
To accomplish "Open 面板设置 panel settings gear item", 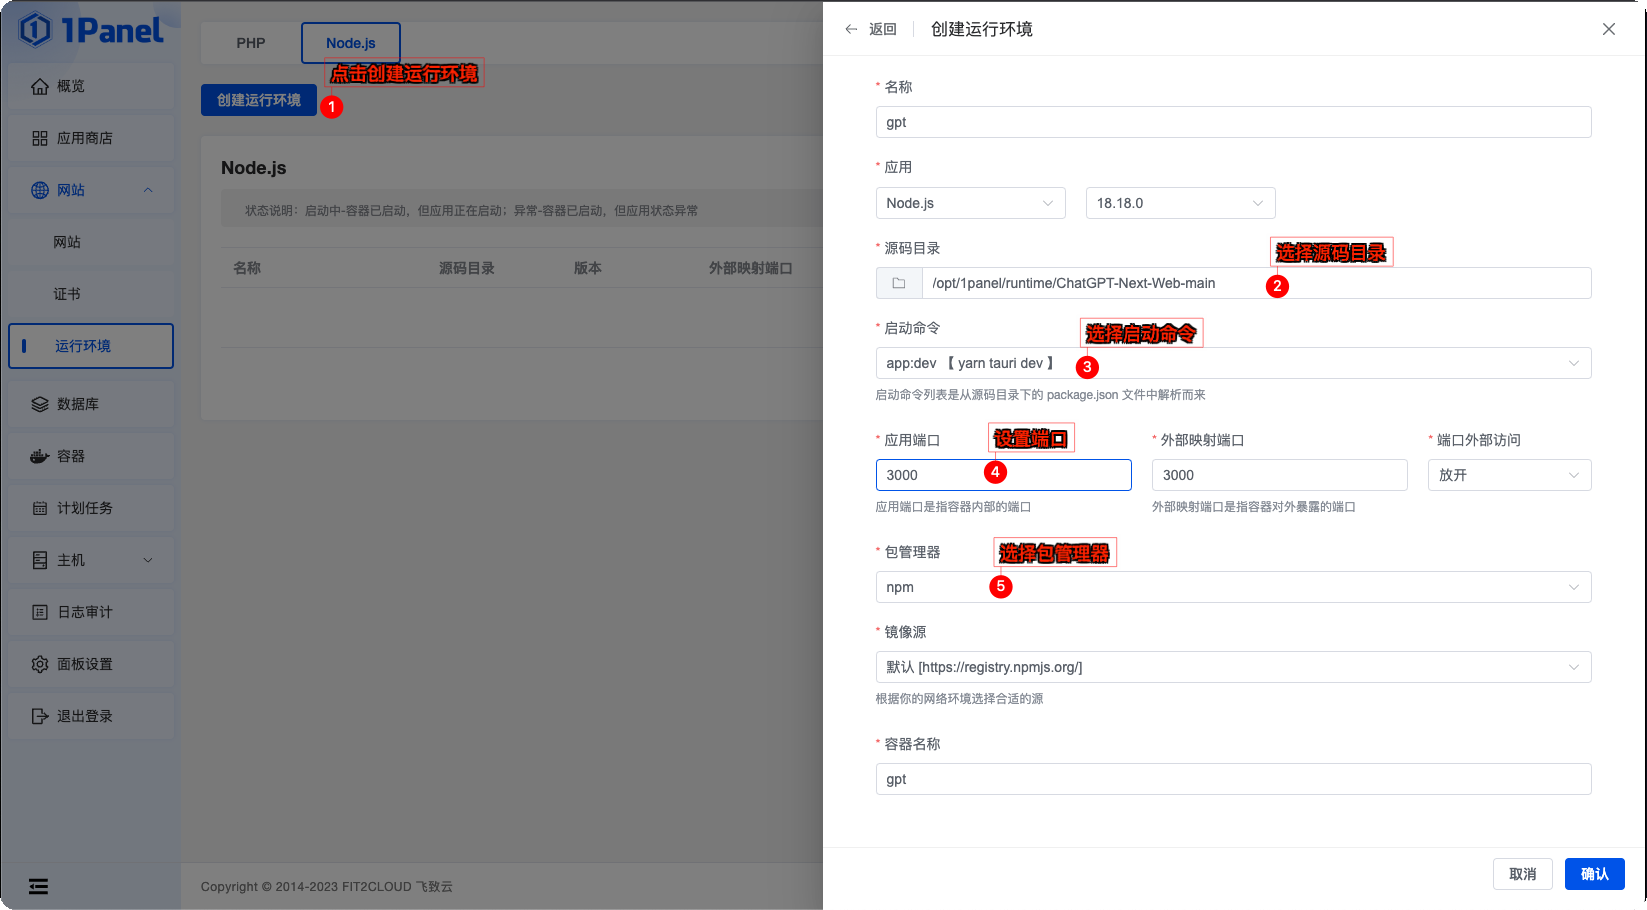I will pos(85,664).
